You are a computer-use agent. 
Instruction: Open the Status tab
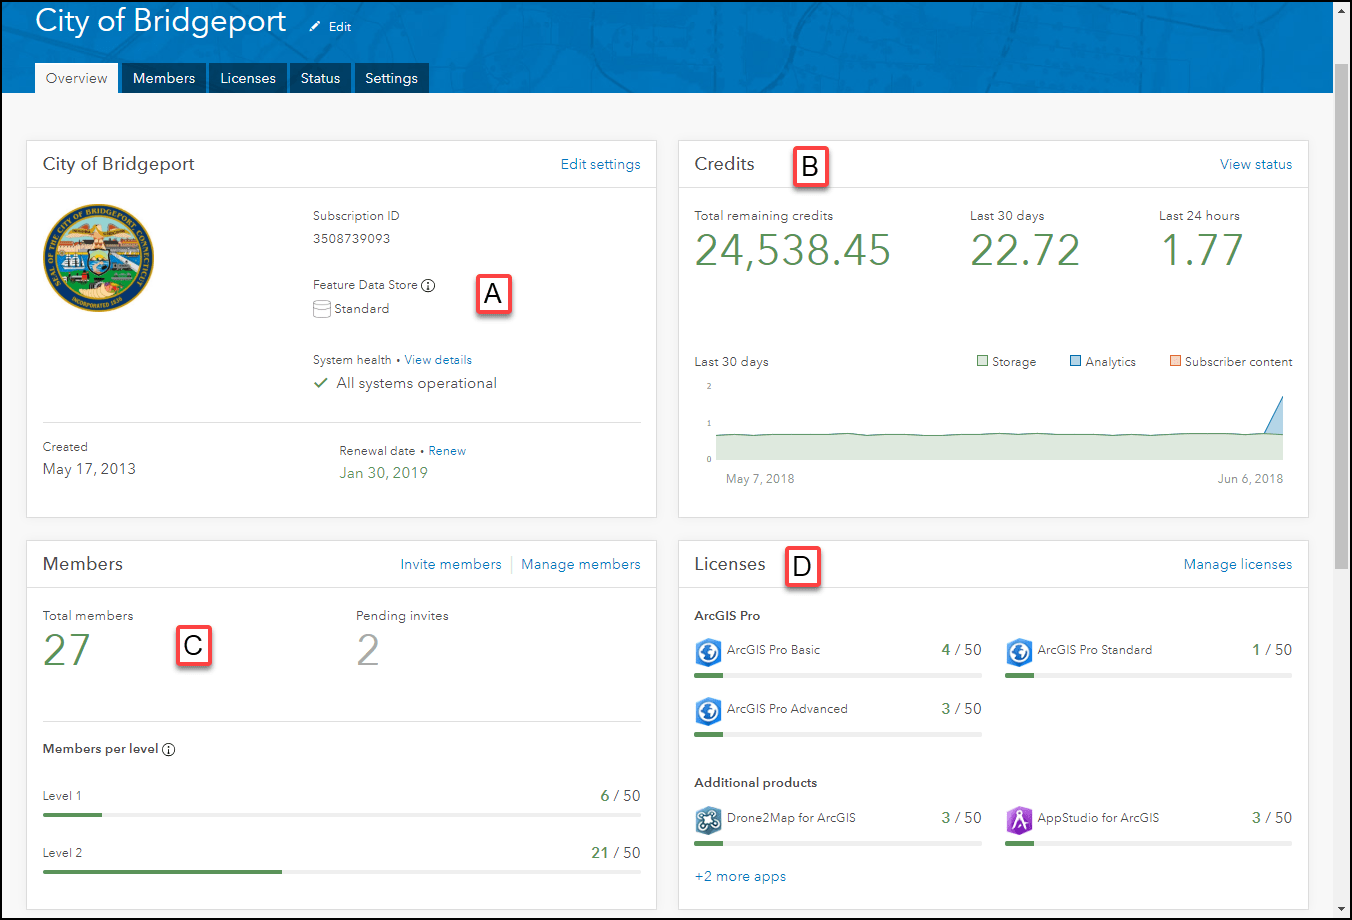coord(320,78)
